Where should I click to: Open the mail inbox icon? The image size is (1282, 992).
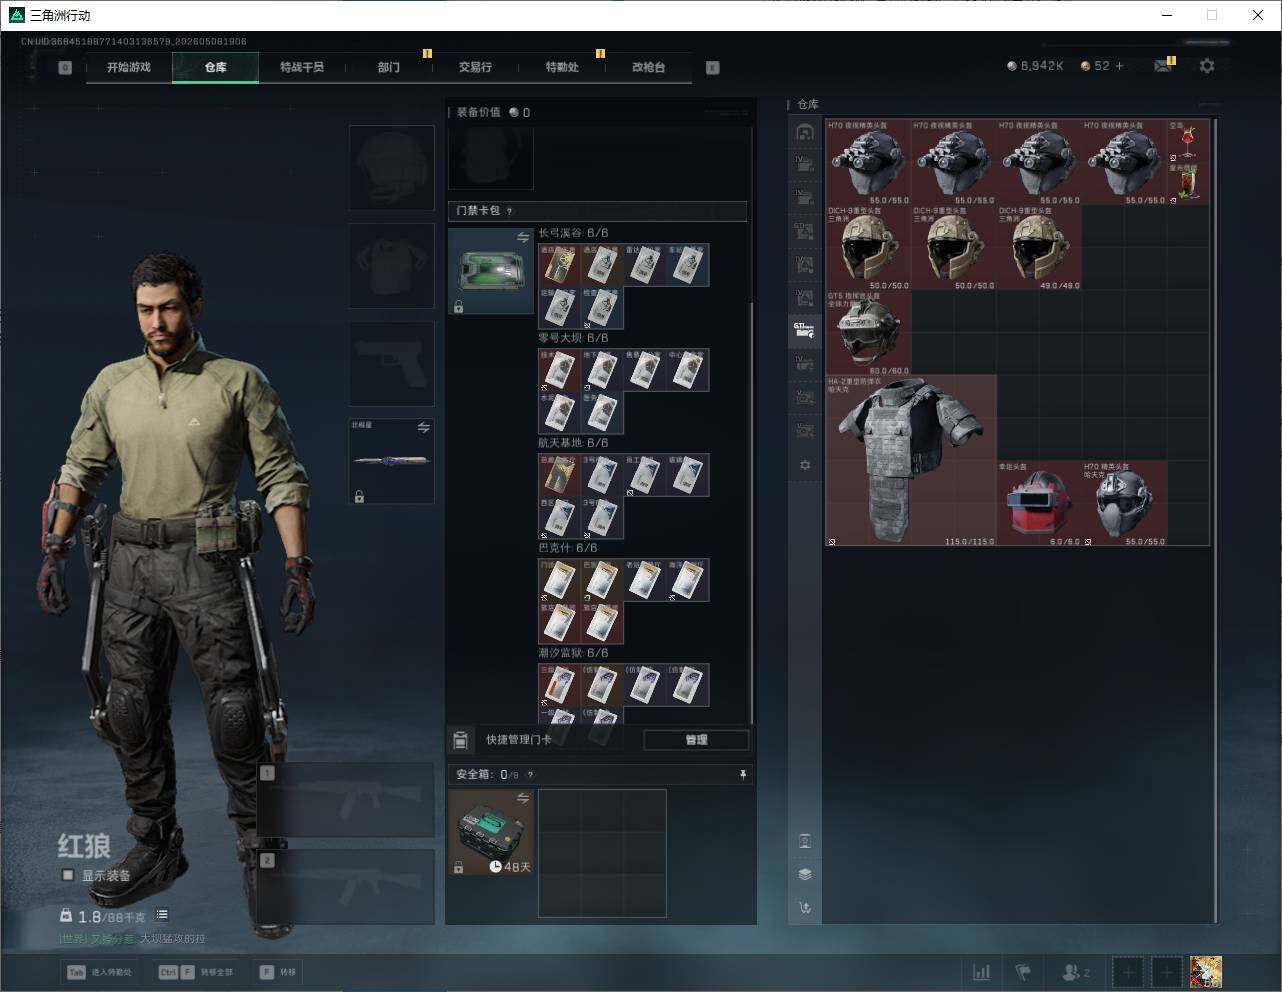pyautogui.click(x=1162, y=66)
